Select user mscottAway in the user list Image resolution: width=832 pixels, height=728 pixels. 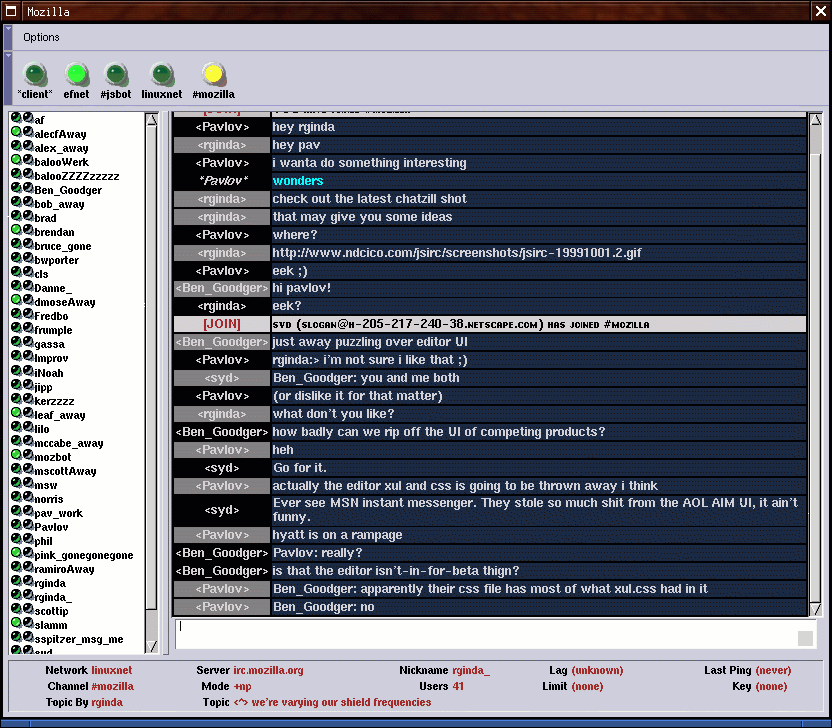65,471
